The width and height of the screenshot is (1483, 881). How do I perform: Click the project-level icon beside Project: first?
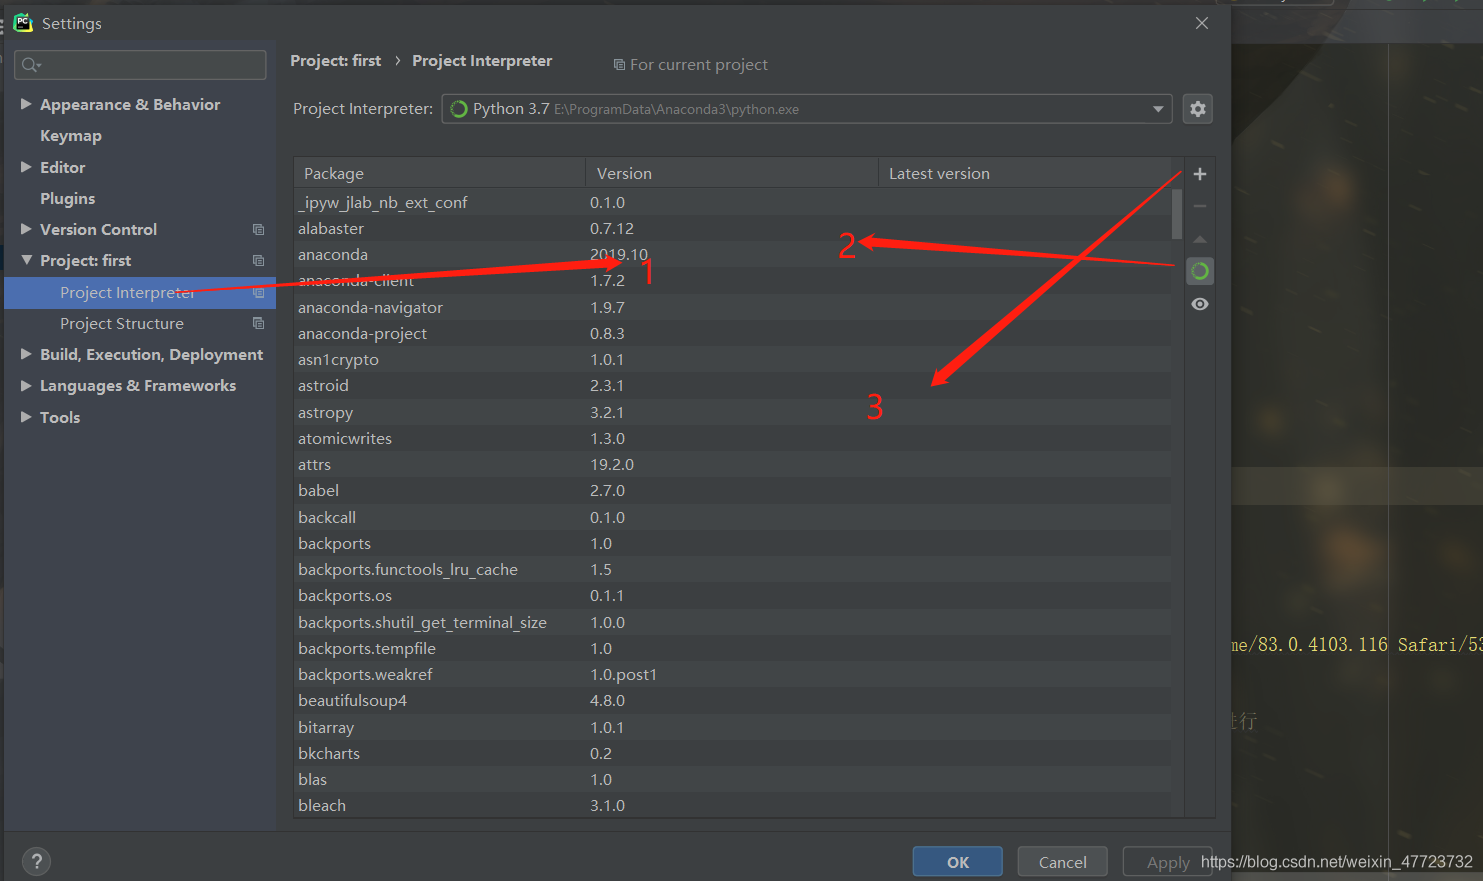[259, 260]
